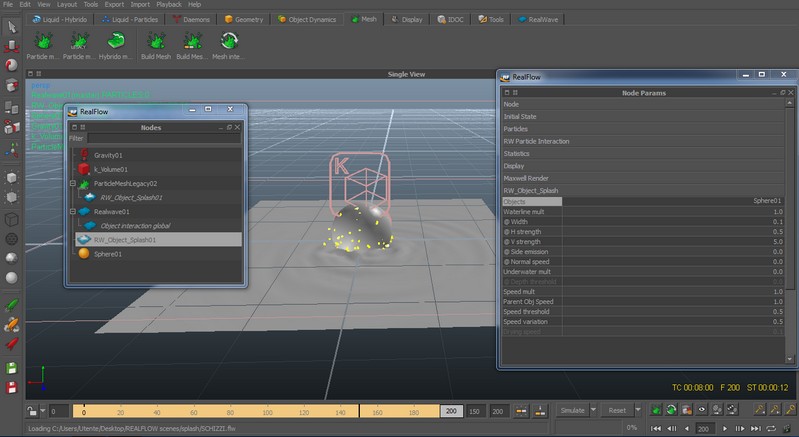Expand the Particles parameter section
799x437 pixels.
coord(643,129)
